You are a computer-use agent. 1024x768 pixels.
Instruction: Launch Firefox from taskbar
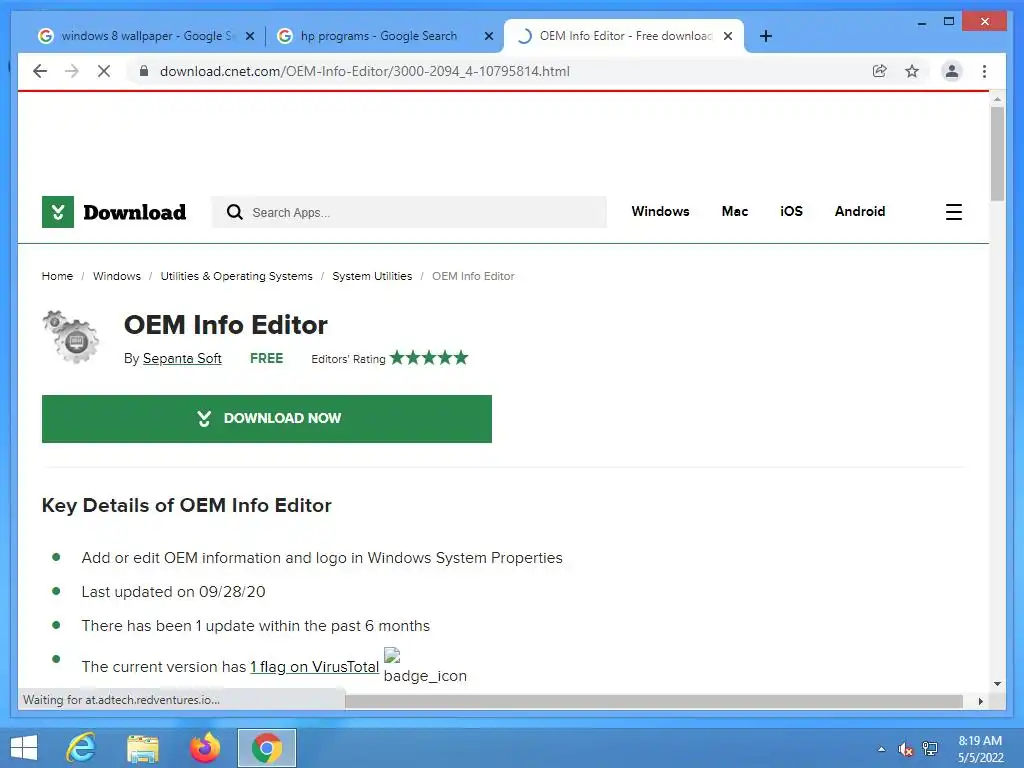click(204, 748)
